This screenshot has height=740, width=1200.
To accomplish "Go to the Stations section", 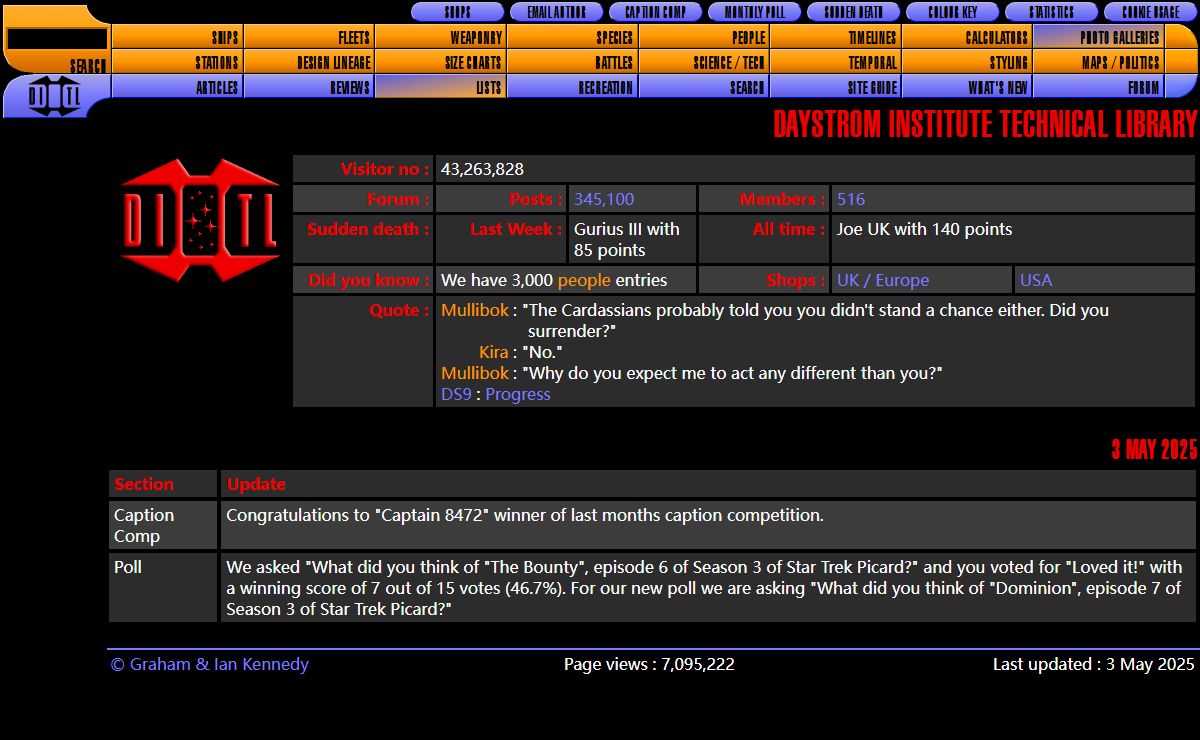I will coord(177,62).
